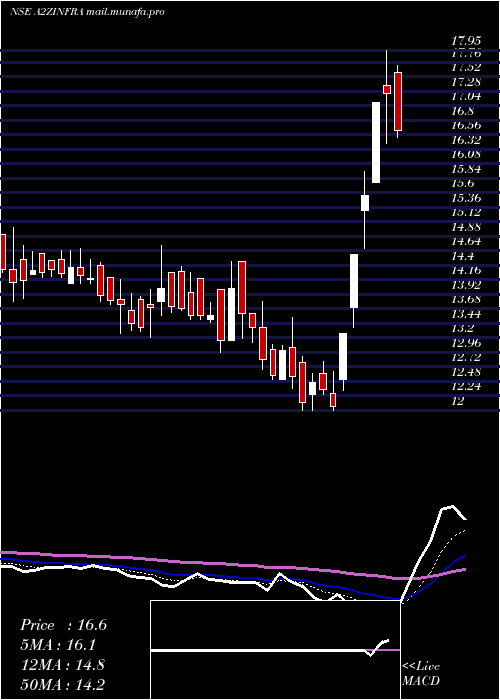
Task: Click the 12.24 price axis label
Action: tap(467, 387)
